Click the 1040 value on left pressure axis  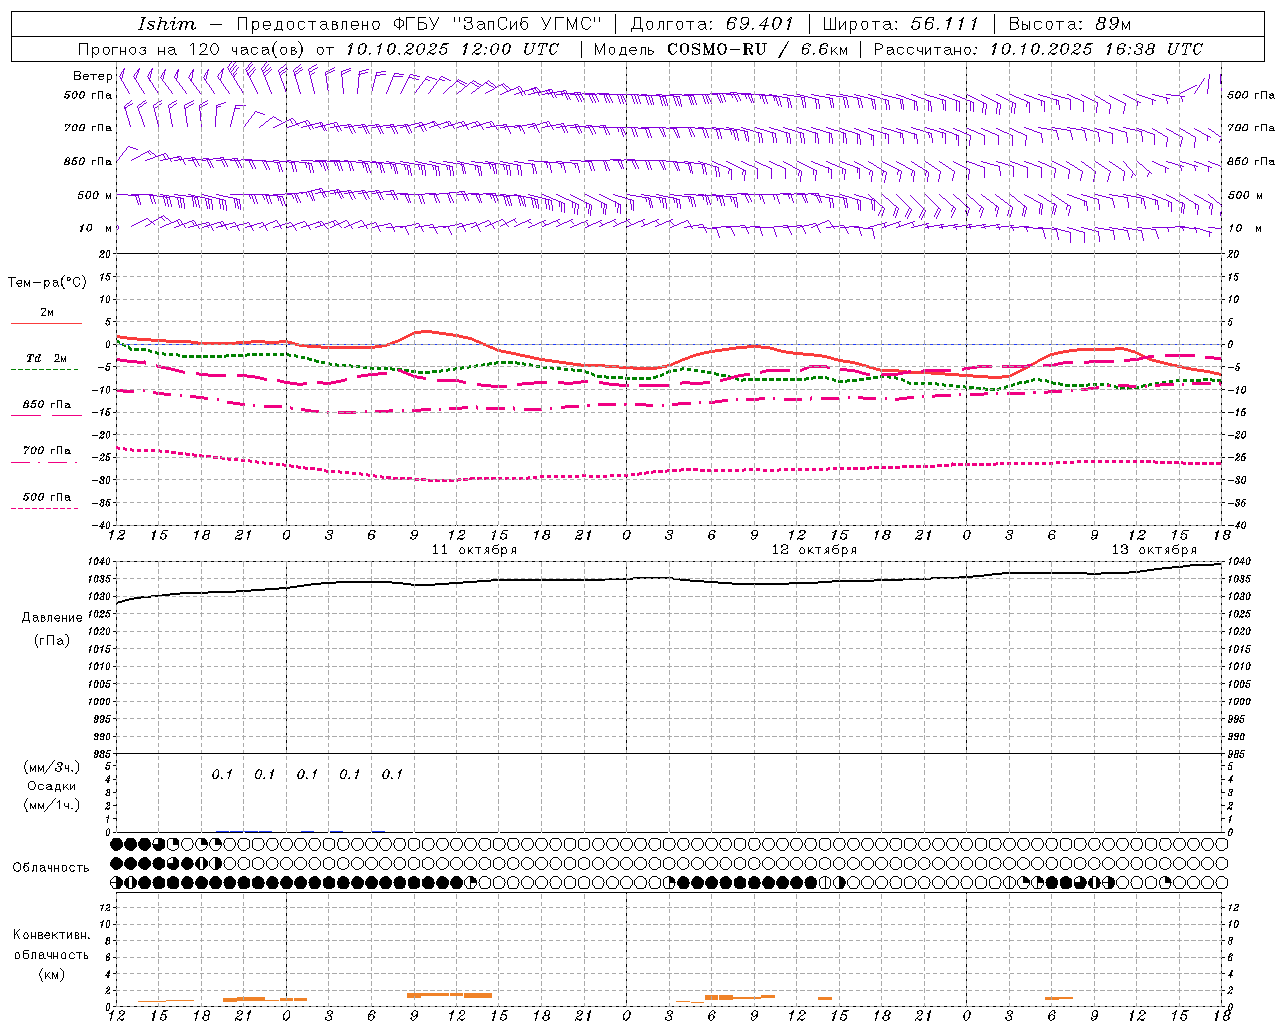coord(99,562)
